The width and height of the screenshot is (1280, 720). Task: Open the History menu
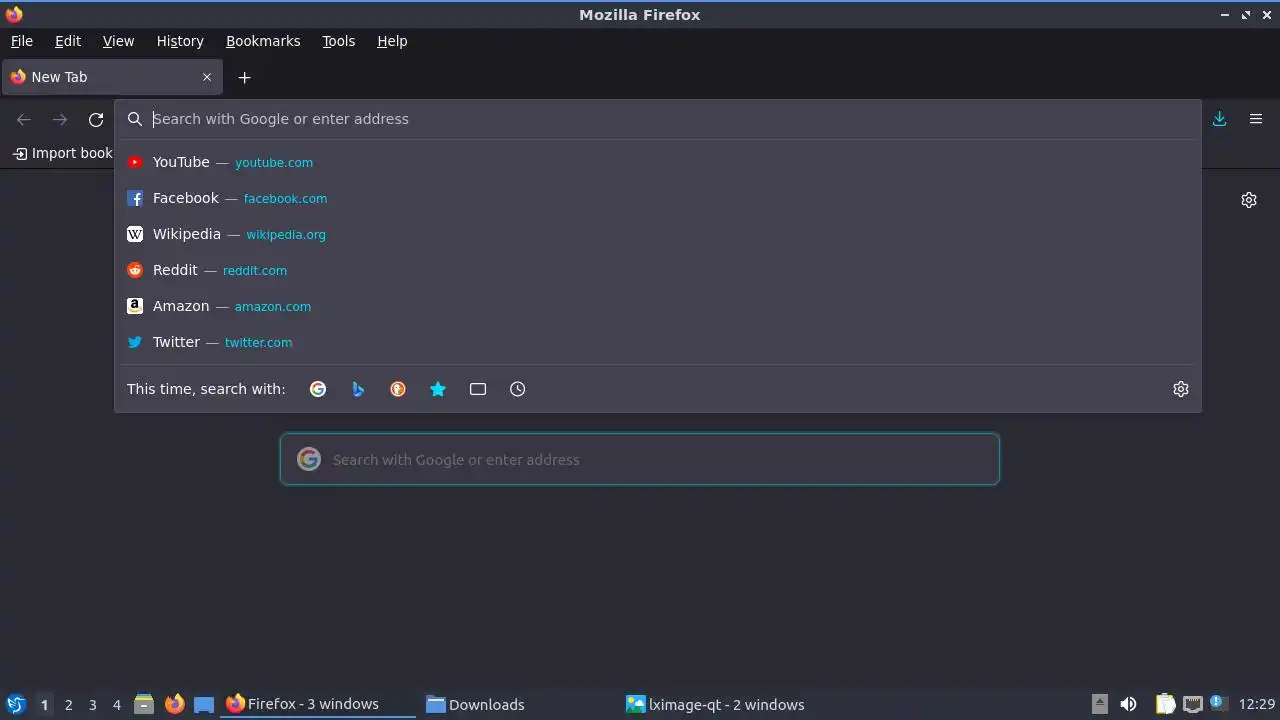(x=180, y=41)
